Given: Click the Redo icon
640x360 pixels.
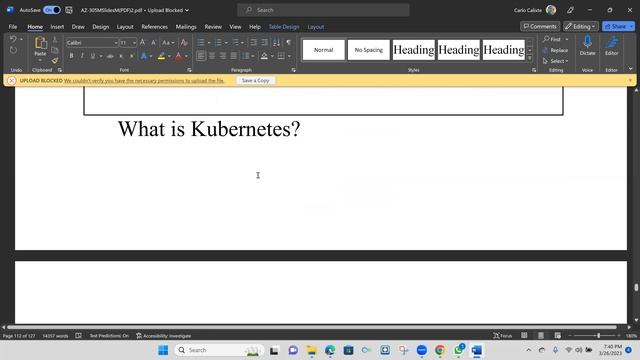Looking at the screenshot, I should tap(13, 50).
